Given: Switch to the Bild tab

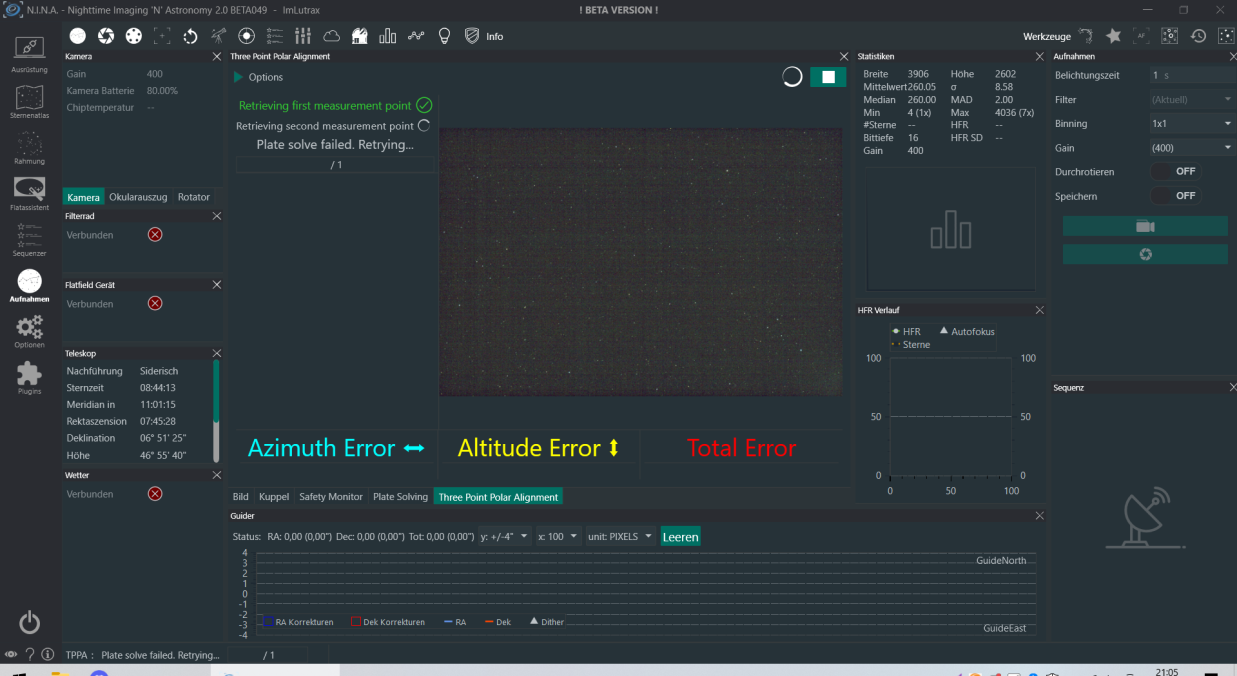Looking at the screenshot, I should [x=240, y=496].
